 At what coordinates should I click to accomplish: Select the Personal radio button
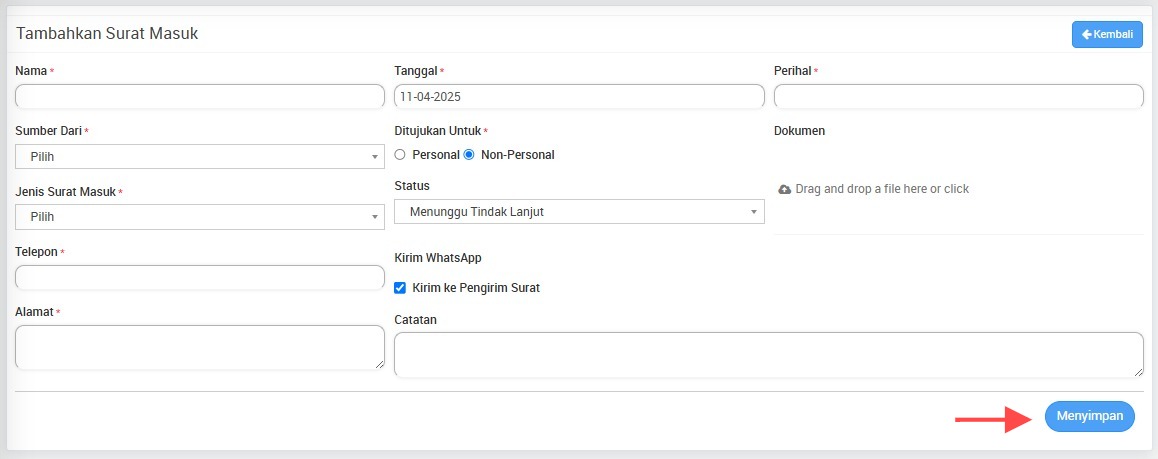(x=400, y=155)
